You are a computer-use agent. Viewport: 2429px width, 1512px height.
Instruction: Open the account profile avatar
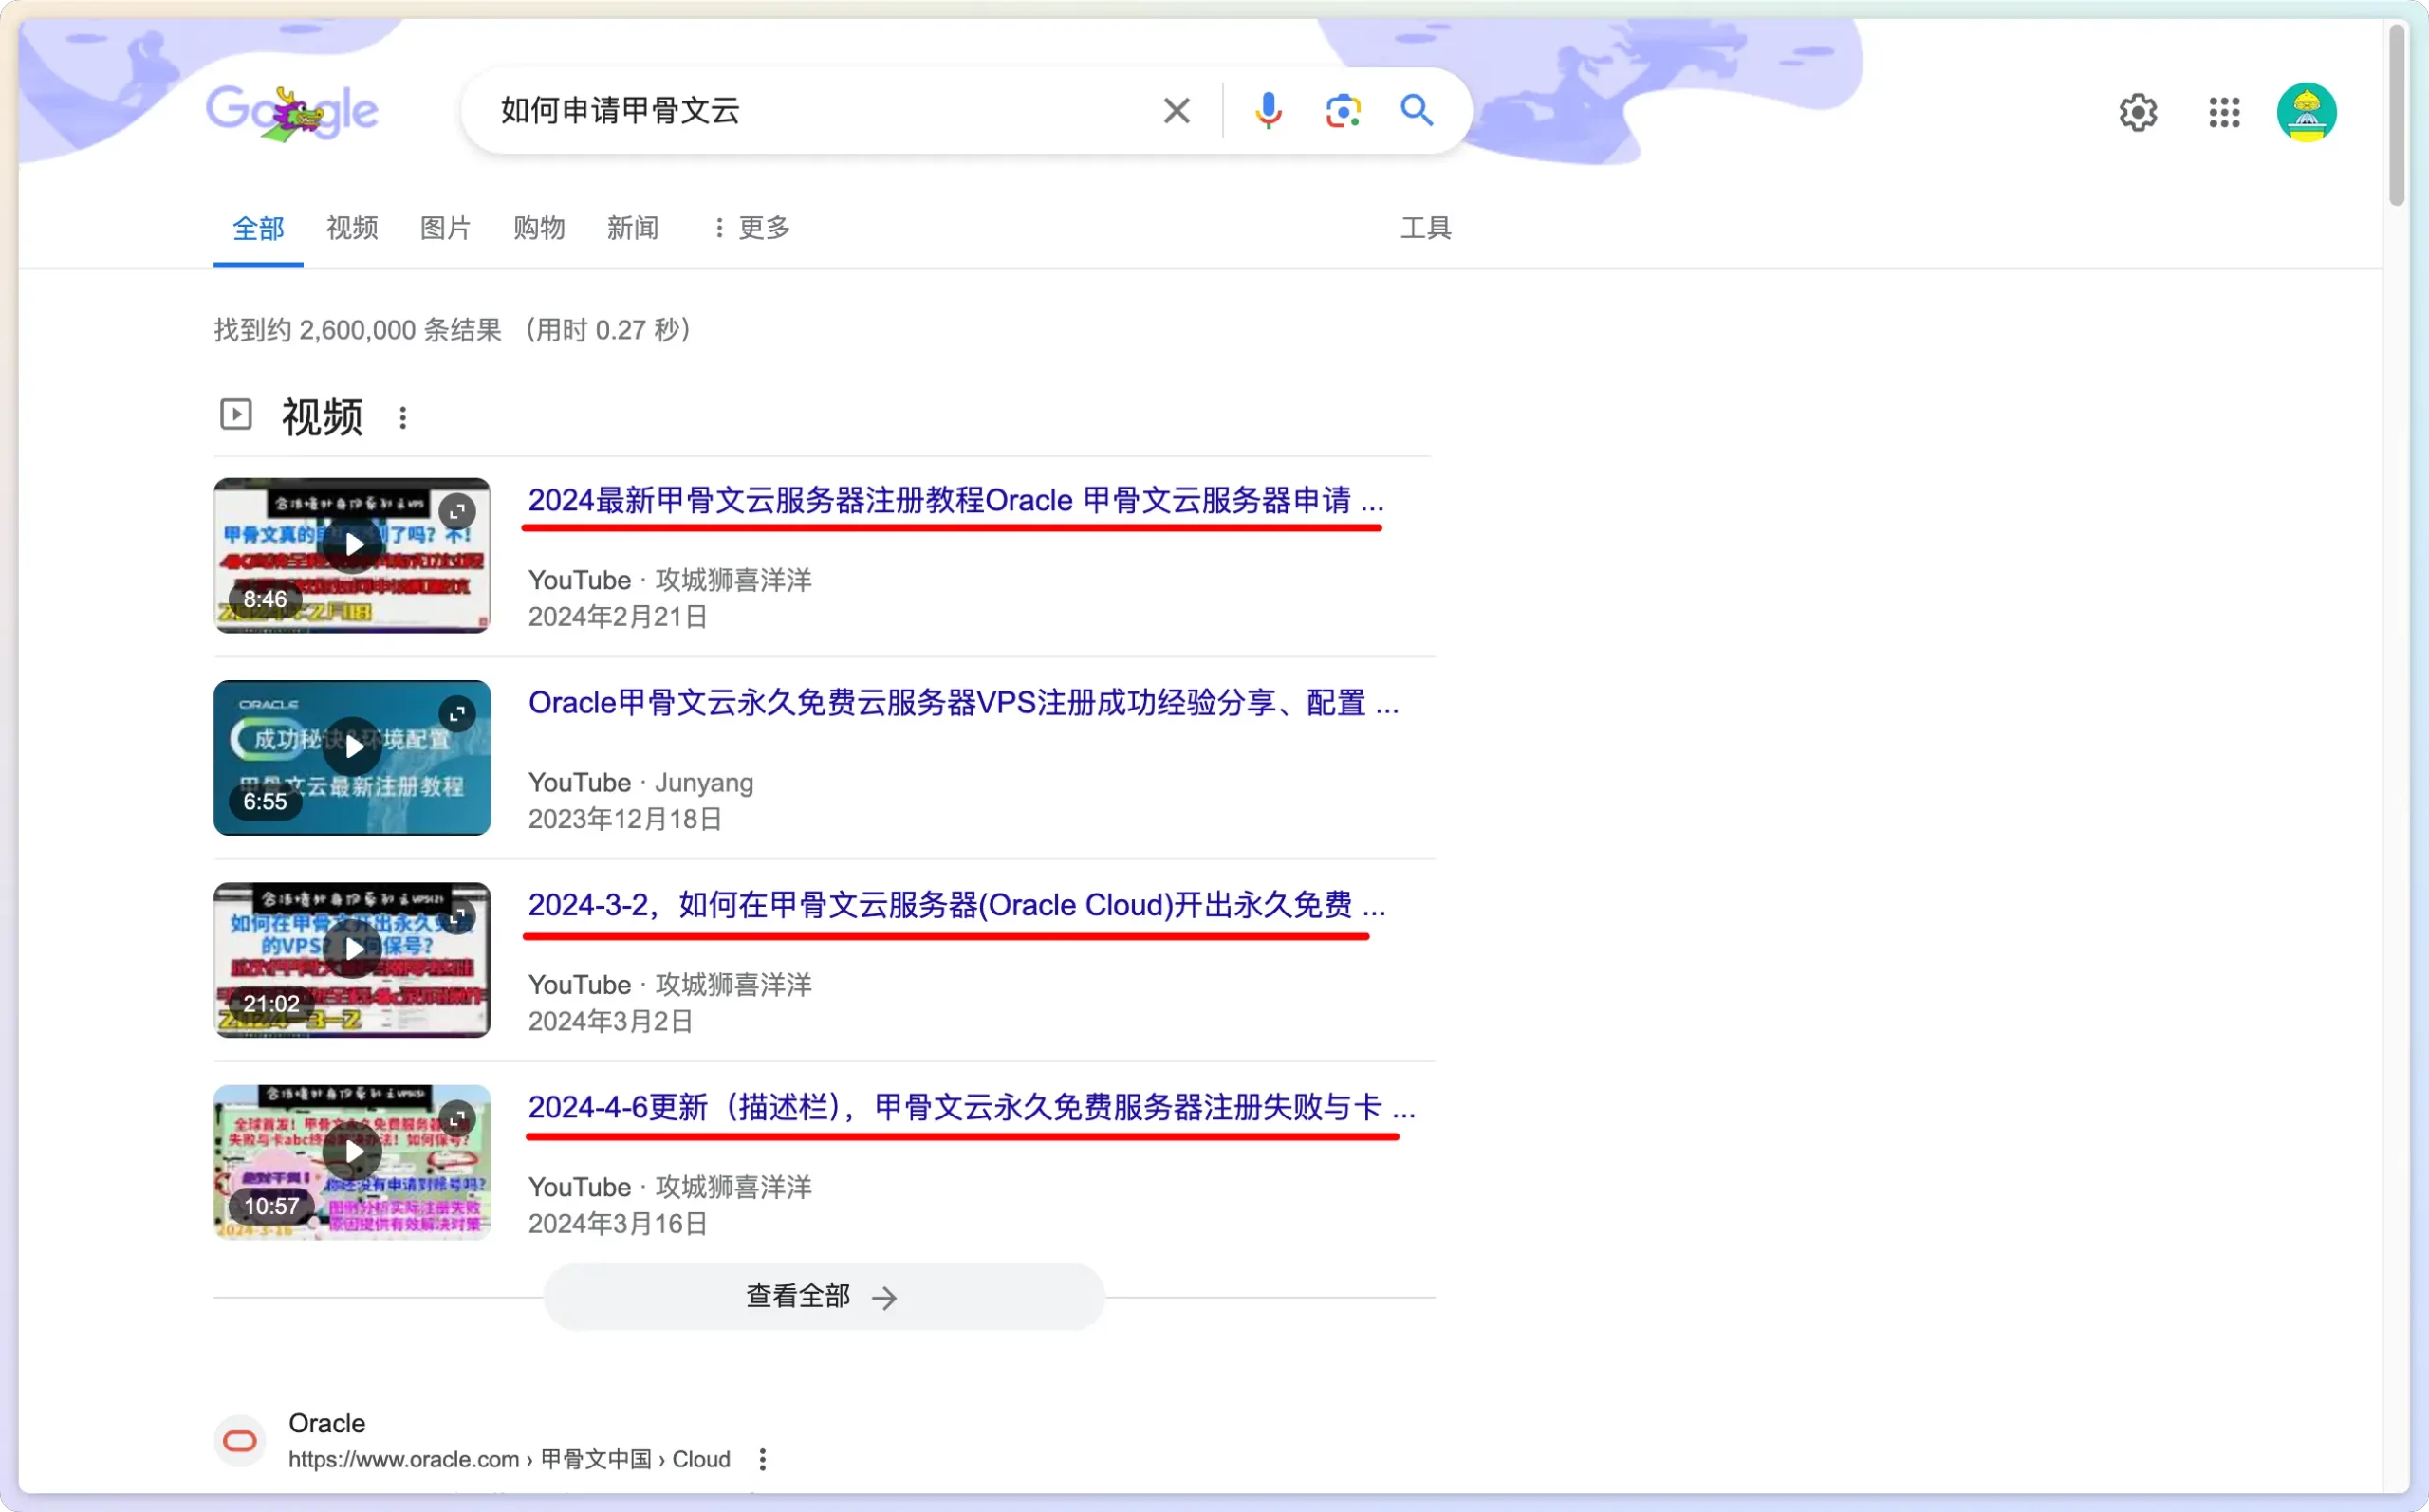click(x=2306, y=112)
